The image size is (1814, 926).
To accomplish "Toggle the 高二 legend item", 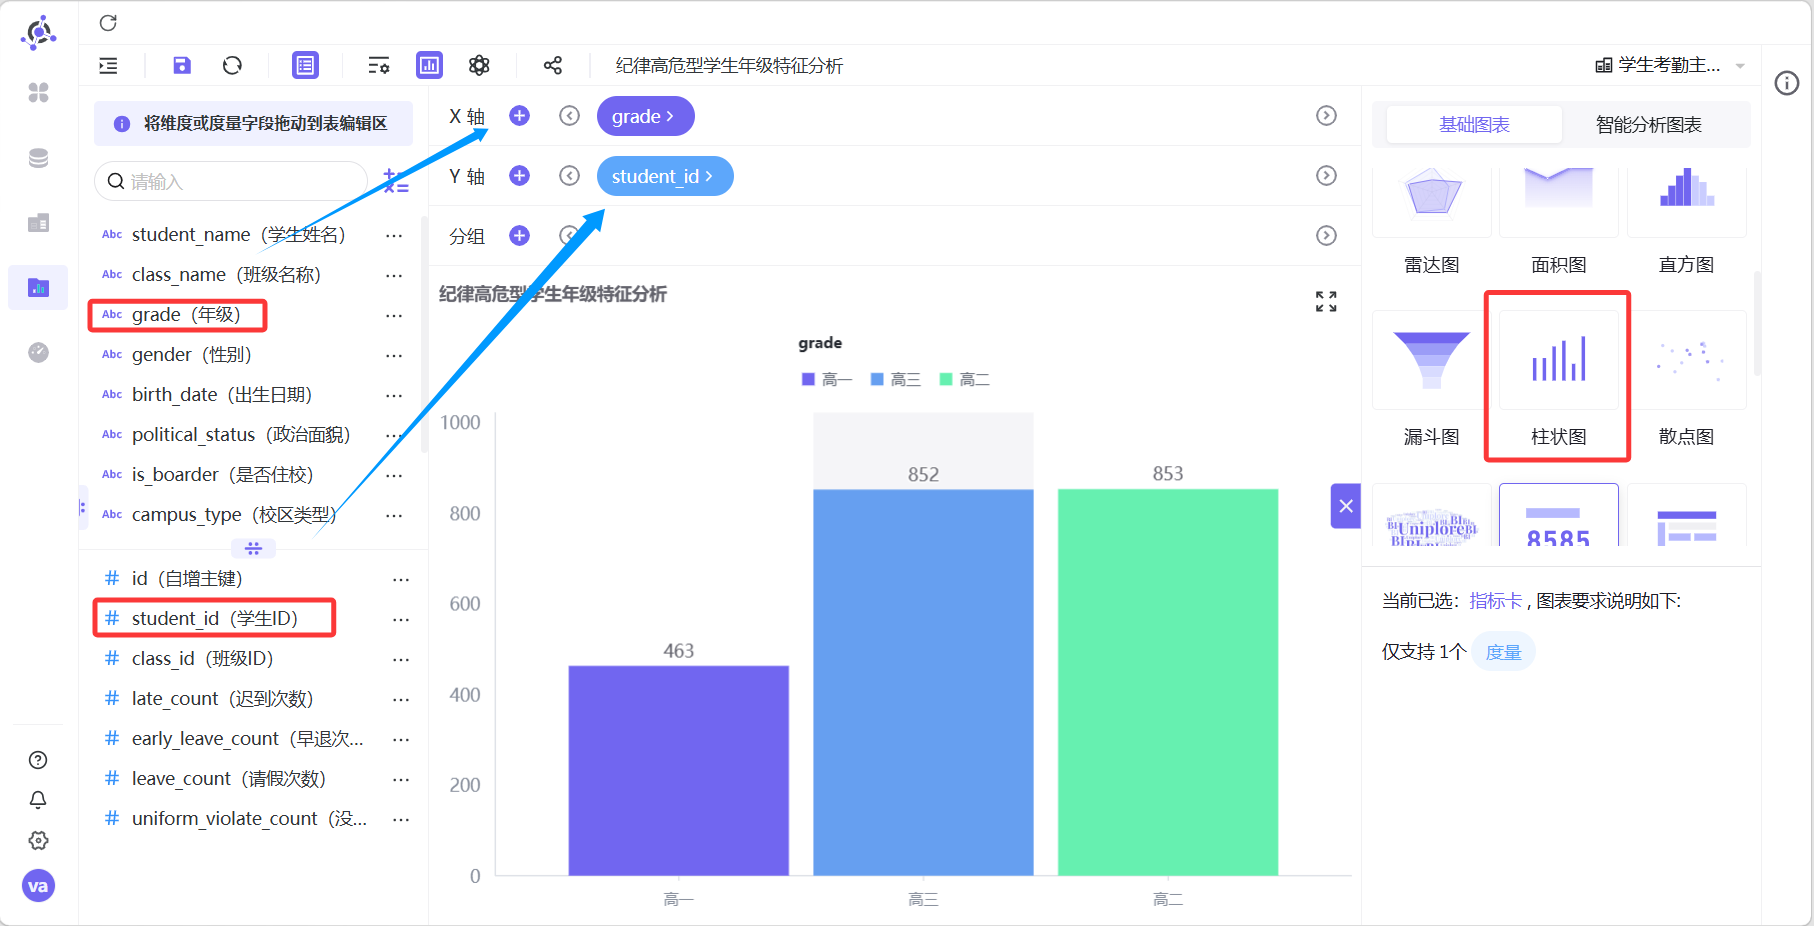I will tap(965, 380).
